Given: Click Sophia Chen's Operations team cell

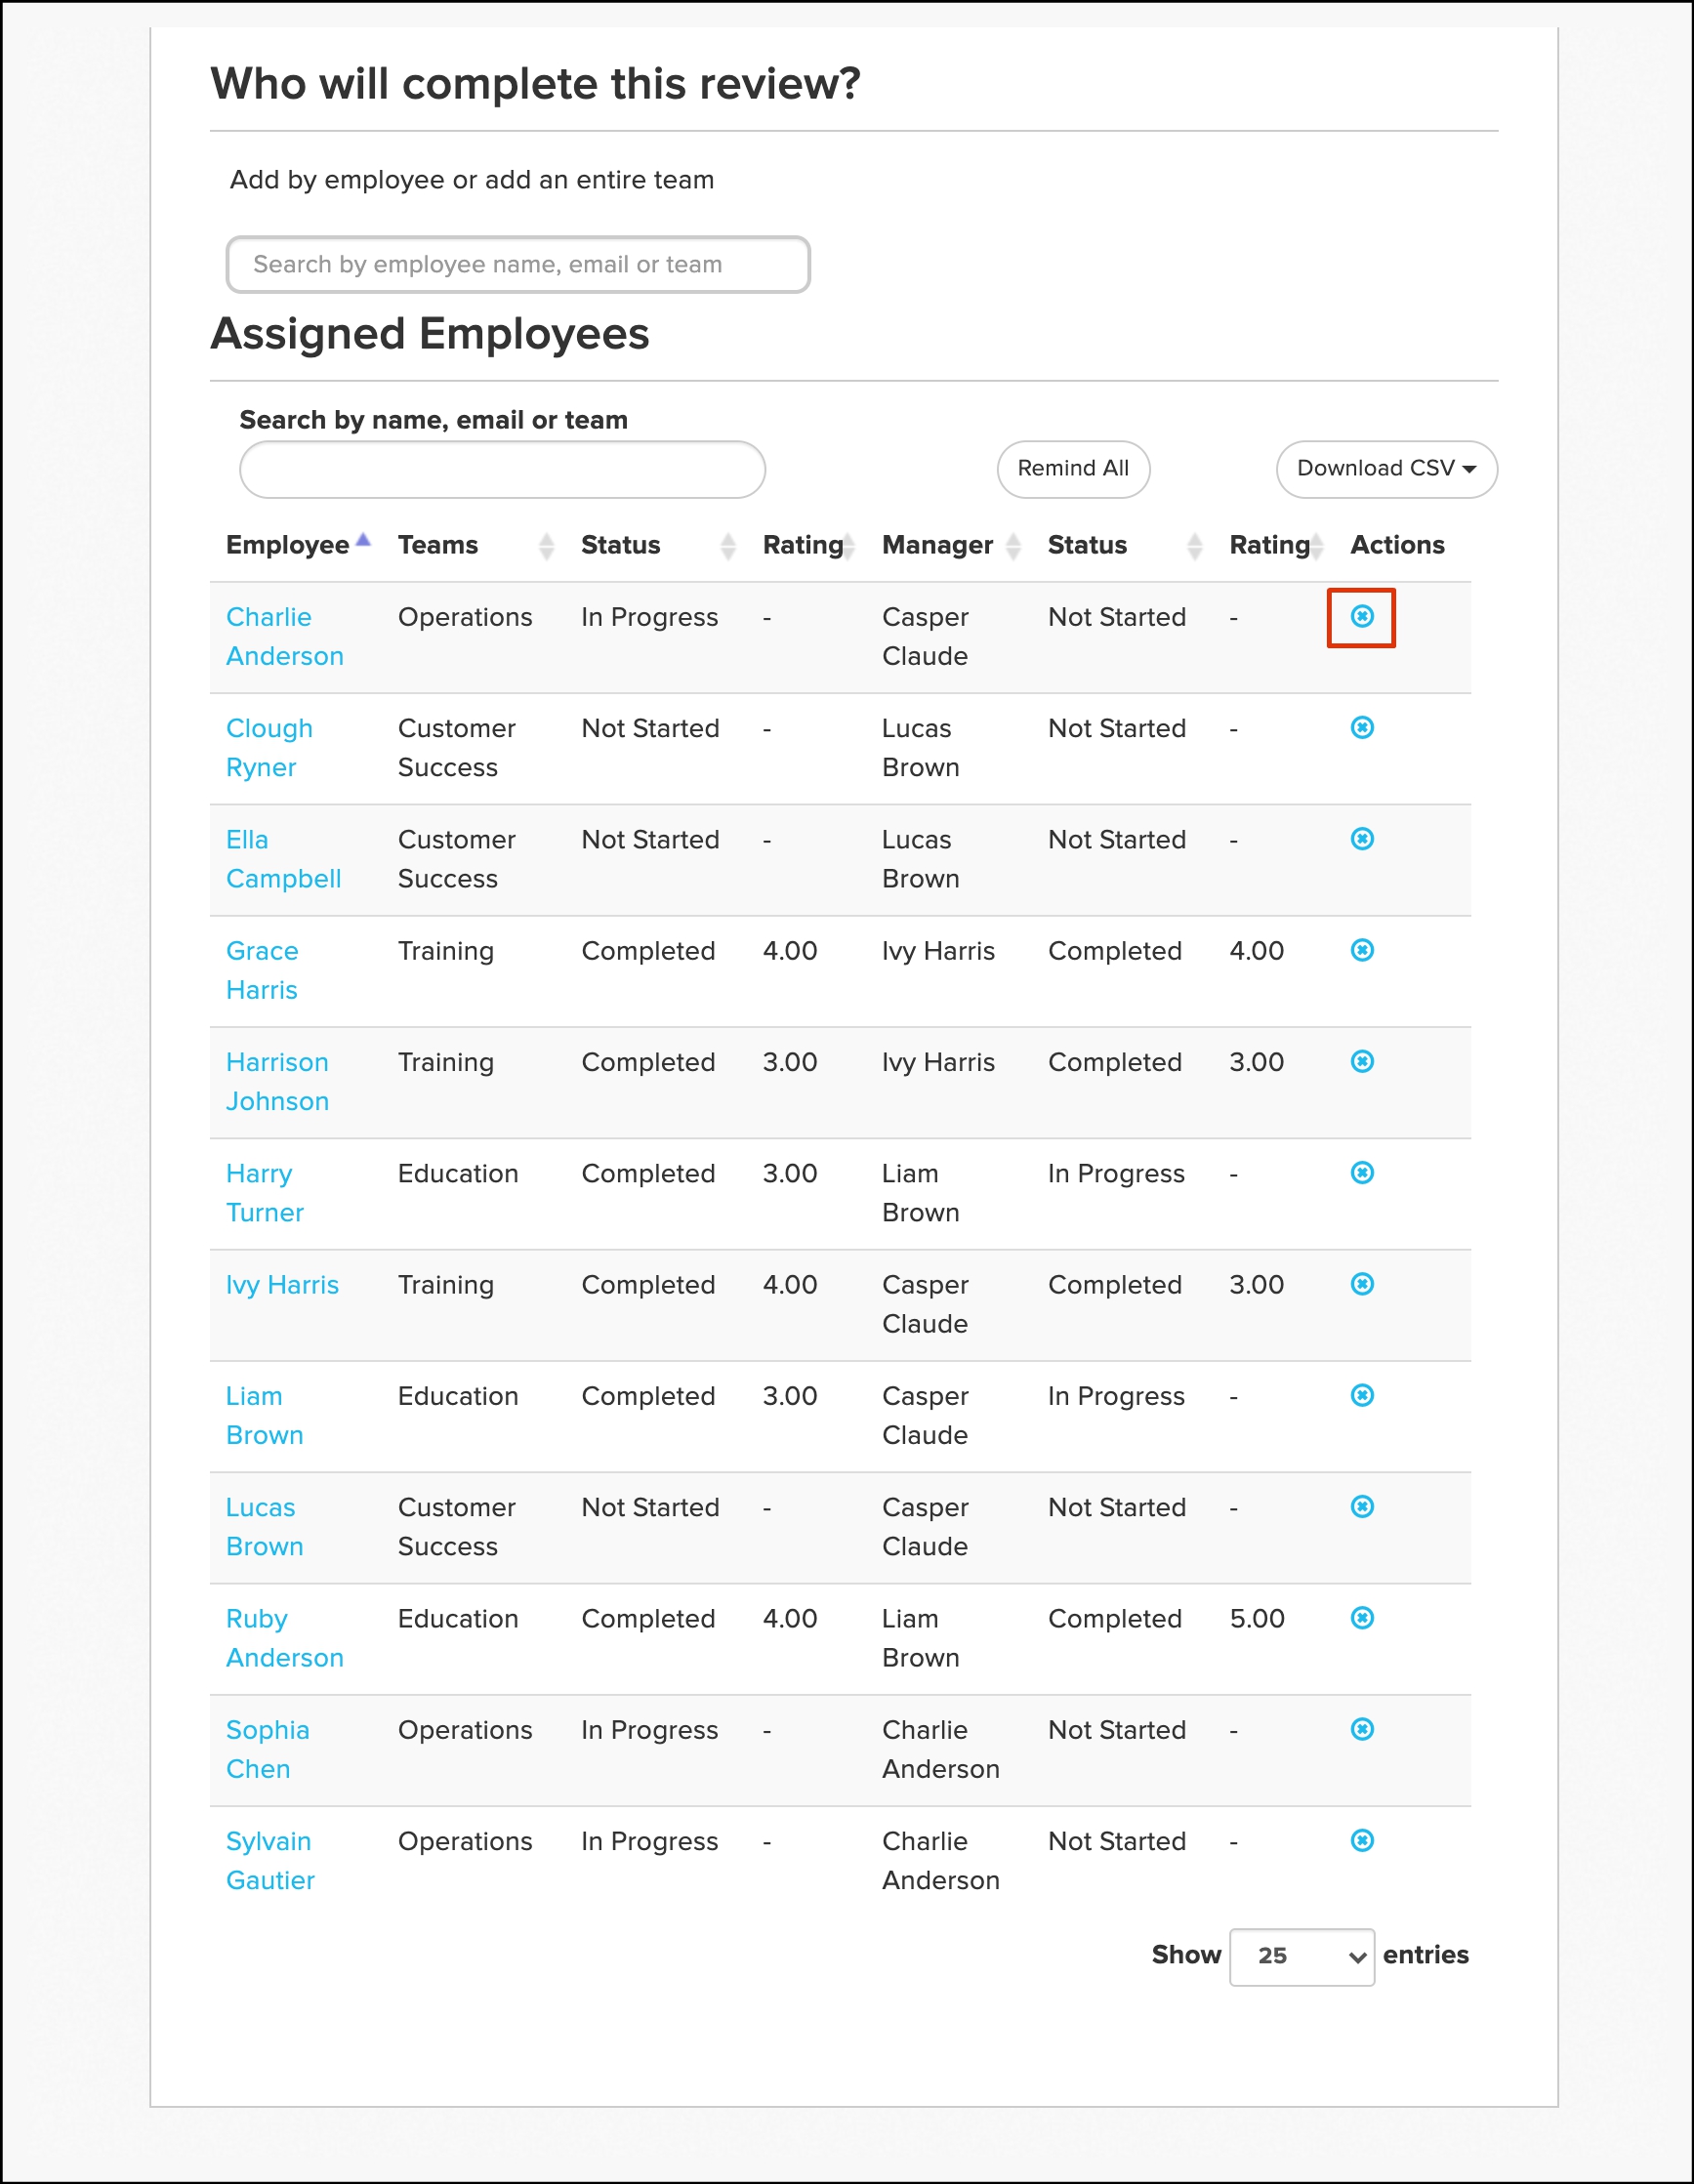Looking at the screenshot, I should (x=465, y=1730).
